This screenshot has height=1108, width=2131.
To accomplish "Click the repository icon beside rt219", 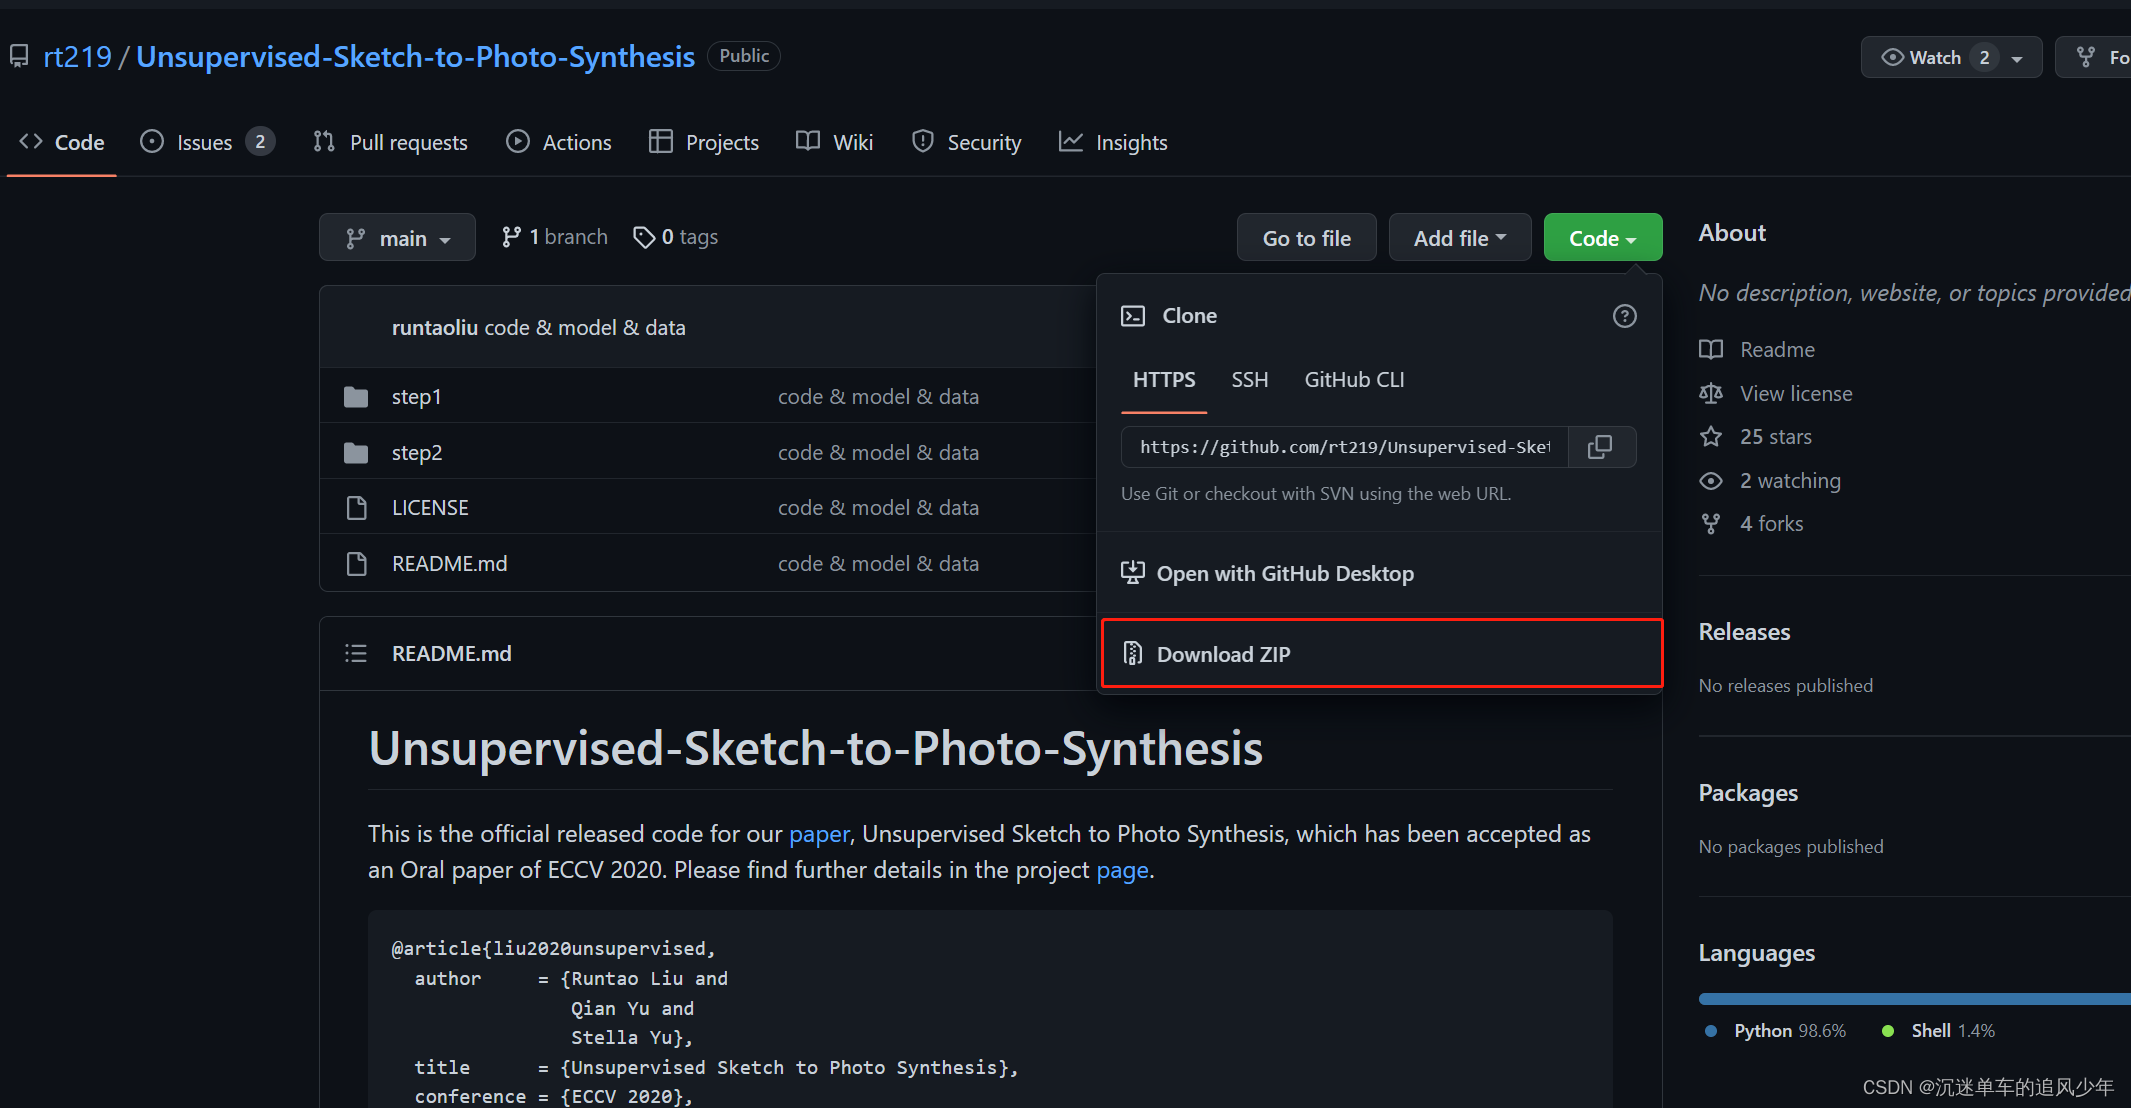I will (x=19, y=57).
